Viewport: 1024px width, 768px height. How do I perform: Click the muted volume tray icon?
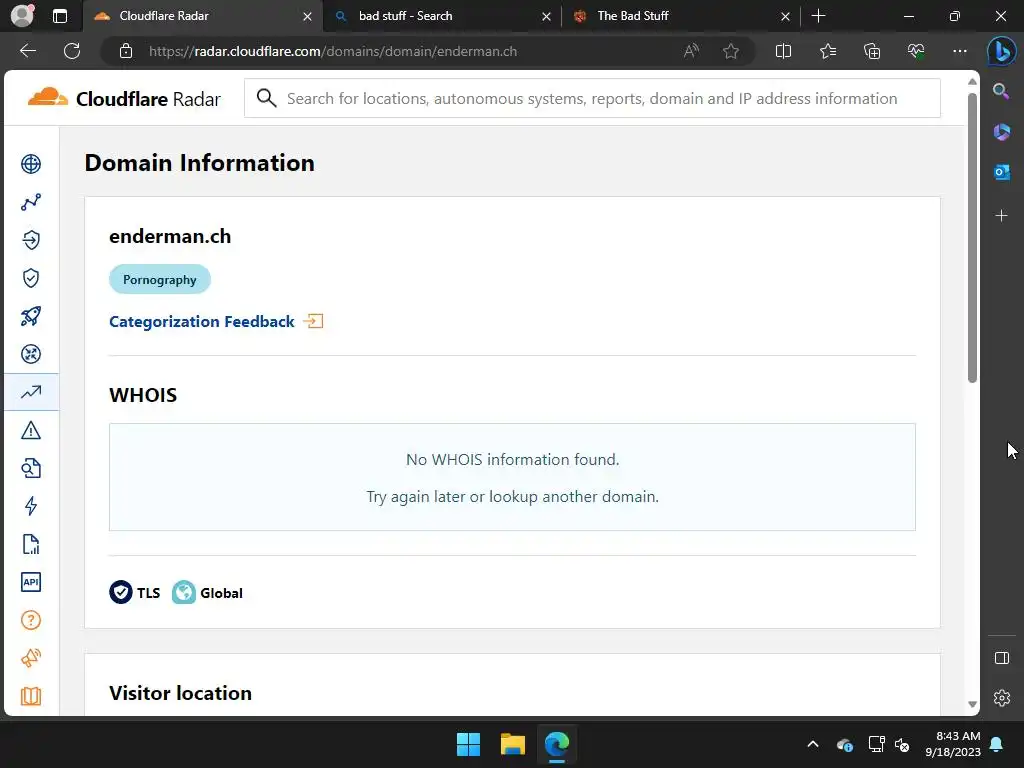click(x=903, y=744)
